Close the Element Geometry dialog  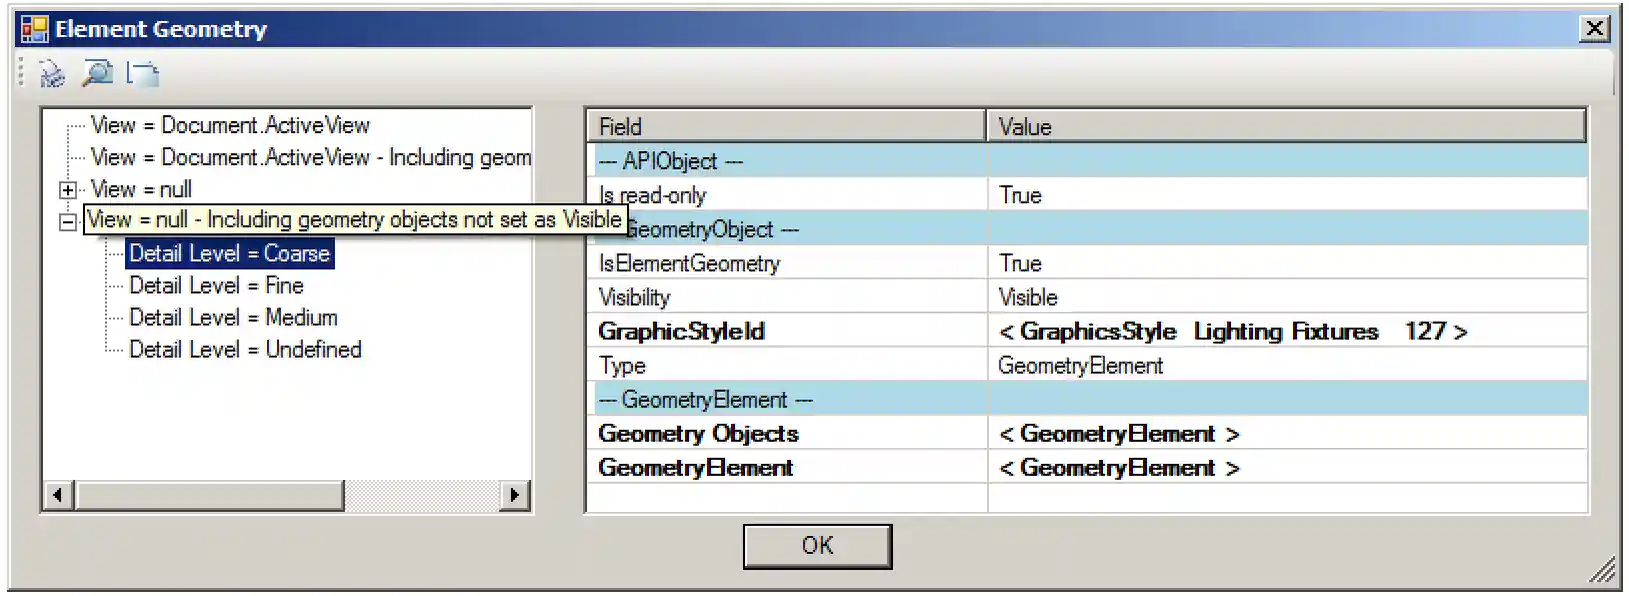1594,28
